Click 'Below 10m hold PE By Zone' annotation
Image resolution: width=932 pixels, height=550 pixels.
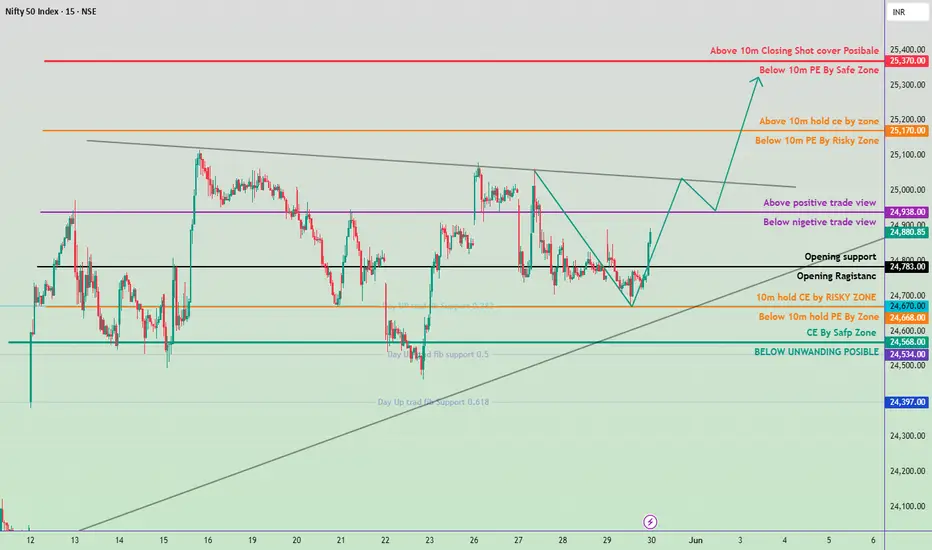818,317
